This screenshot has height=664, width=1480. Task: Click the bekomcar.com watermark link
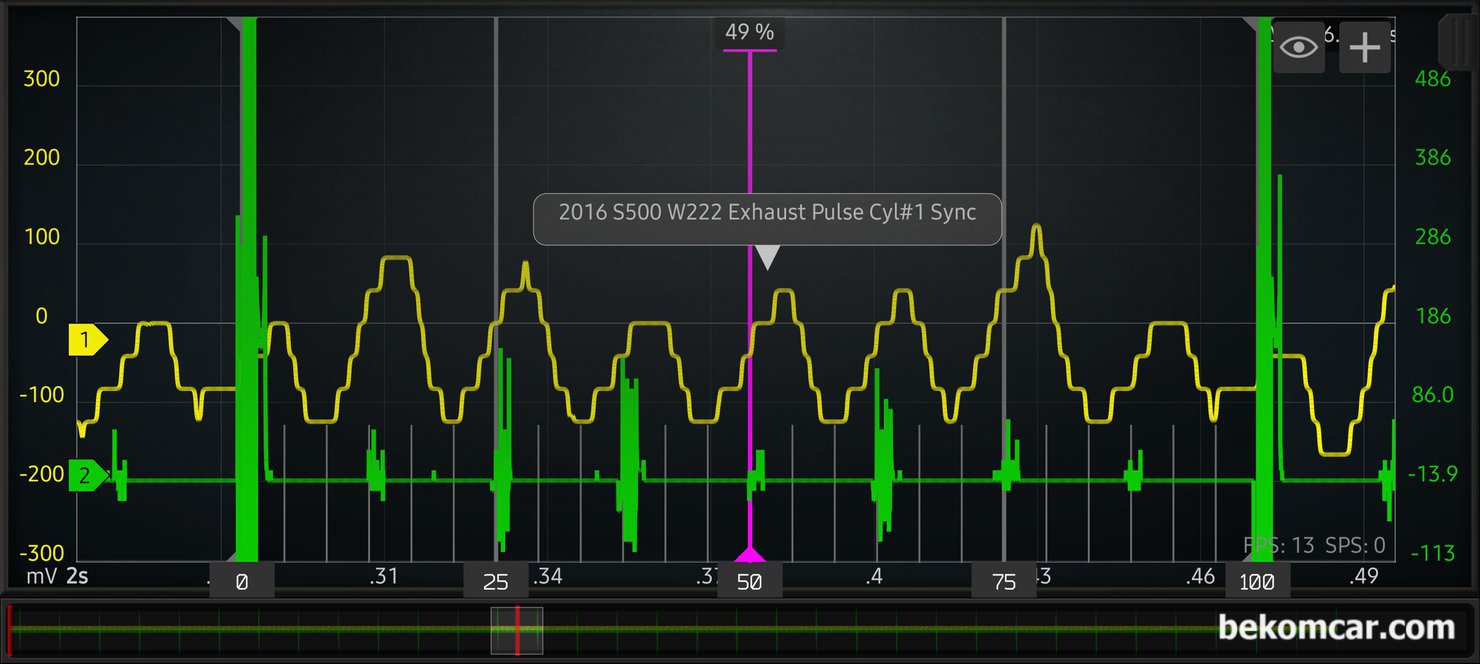click(x=1336, y=628)
